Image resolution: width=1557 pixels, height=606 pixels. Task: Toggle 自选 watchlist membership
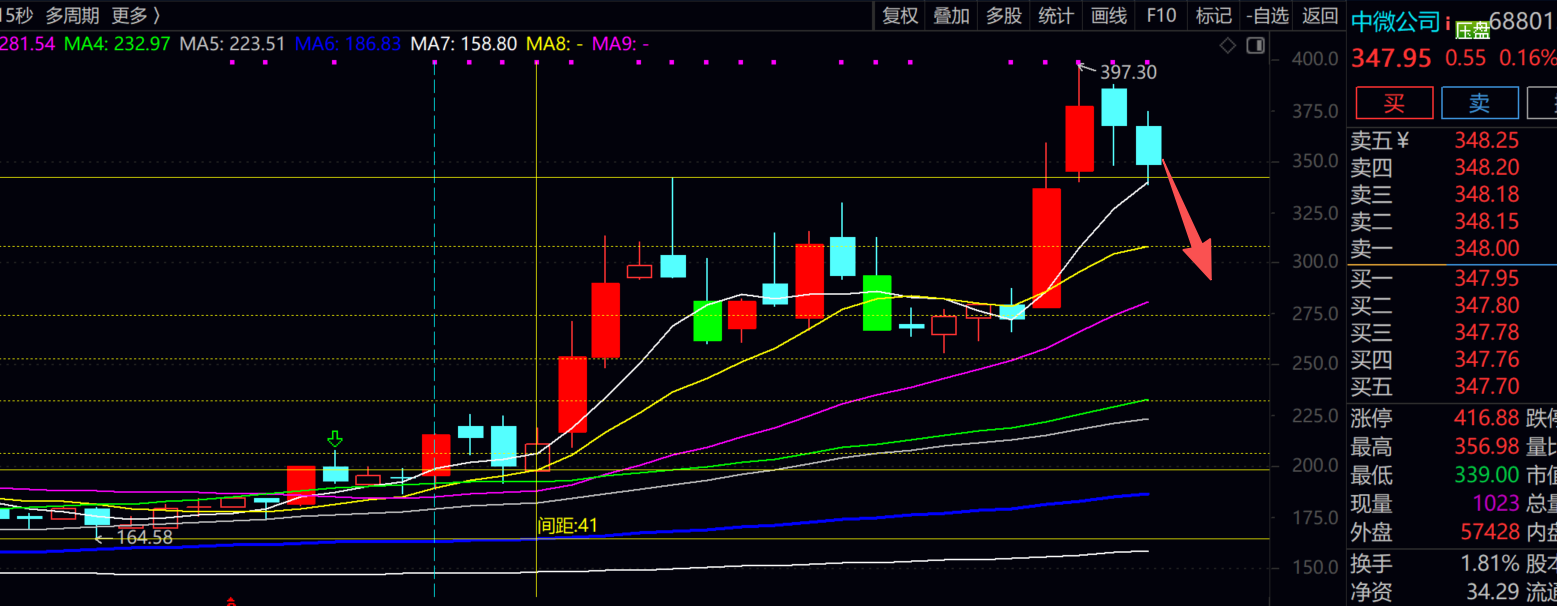coord(1267,16)
